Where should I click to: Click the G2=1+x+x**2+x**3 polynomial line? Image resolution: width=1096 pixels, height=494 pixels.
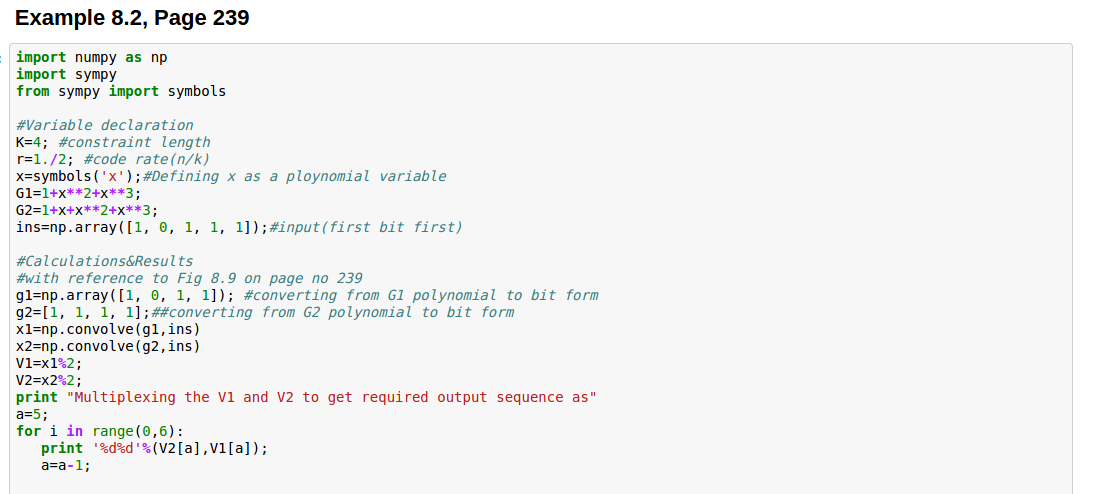pyautogui.click(x=87, y=211)
